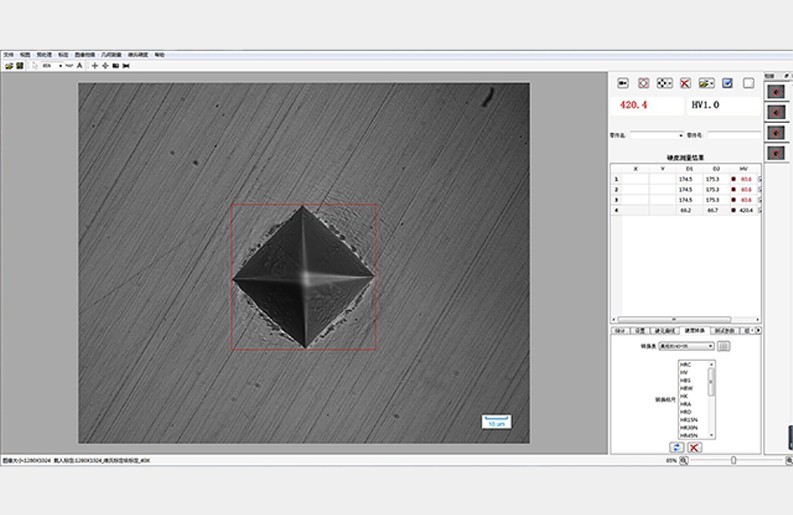Viewport: 793px width, 515px height.
Task: Select HRA in the scale list
Action: click(x=685, y=404)
